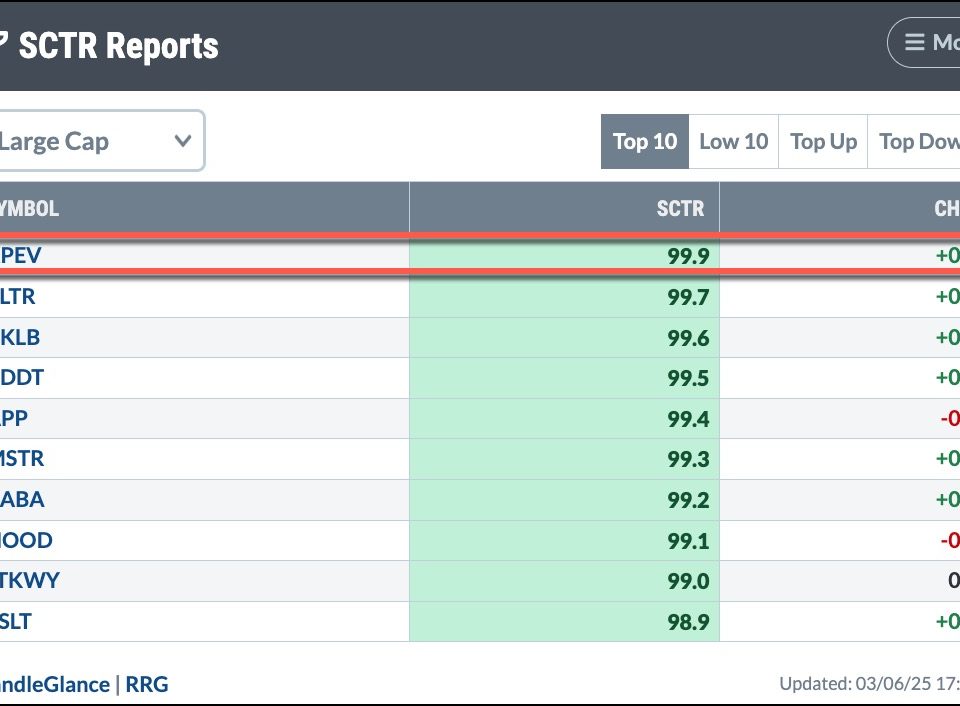The image size is (960, 706).
Task: Click the symbol with SCTR 98.9
Action: point(16,621)
